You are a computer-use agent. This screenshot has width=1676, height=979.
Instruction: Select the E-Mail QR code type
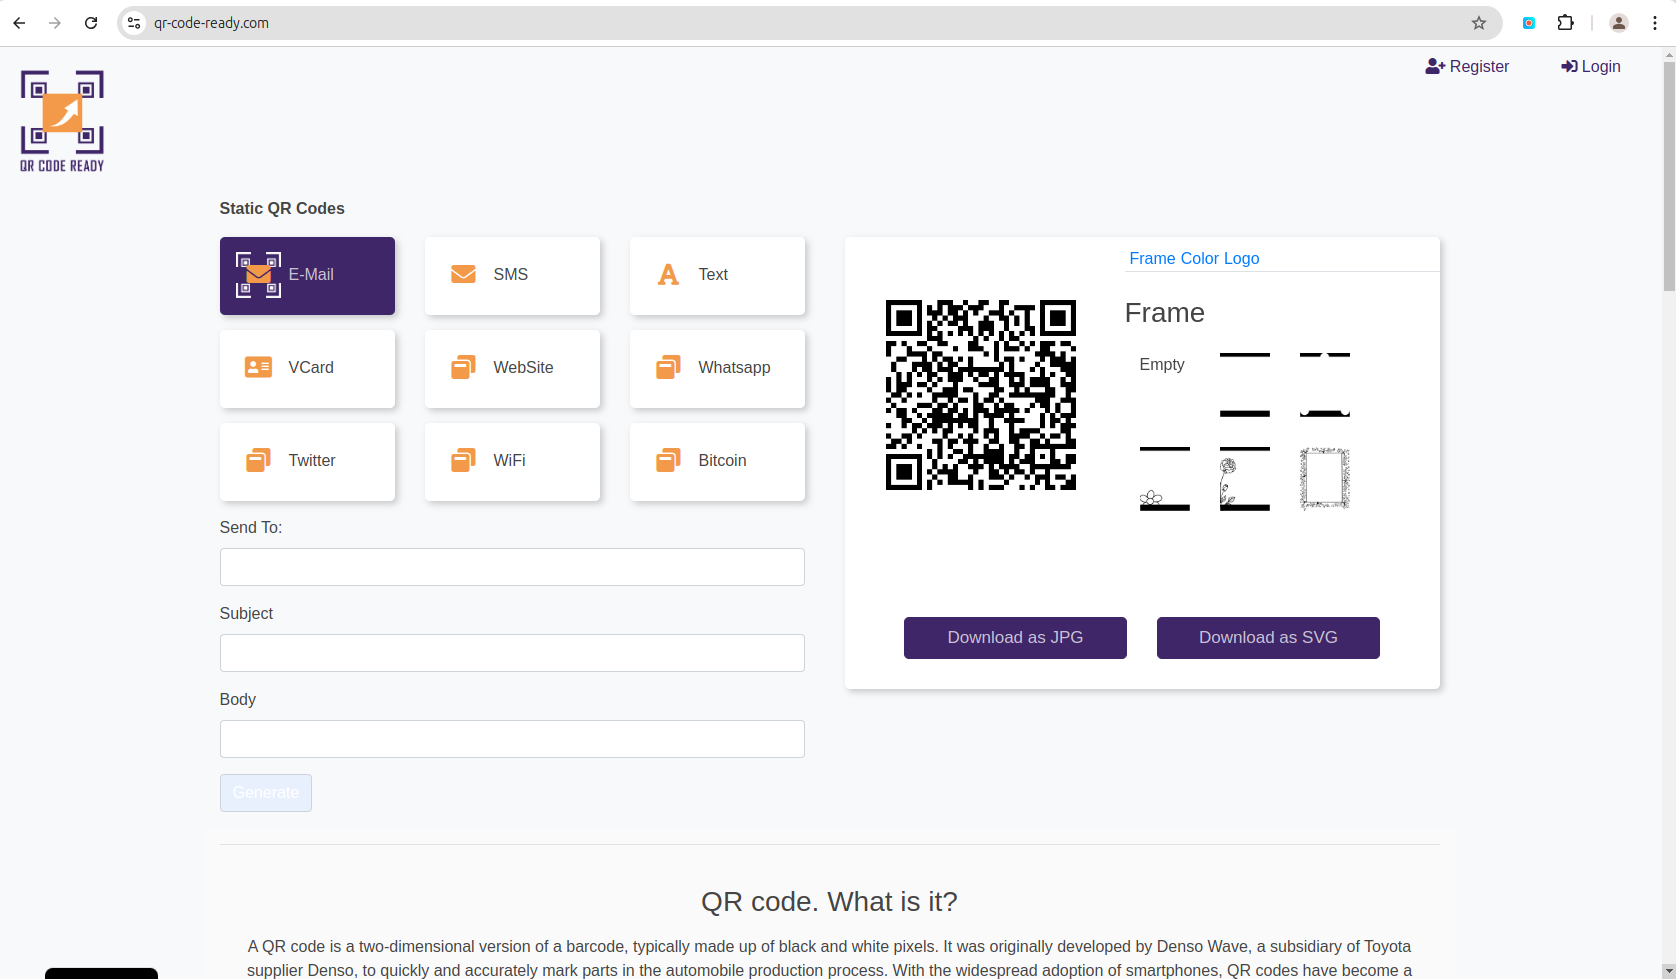[307, 276]
